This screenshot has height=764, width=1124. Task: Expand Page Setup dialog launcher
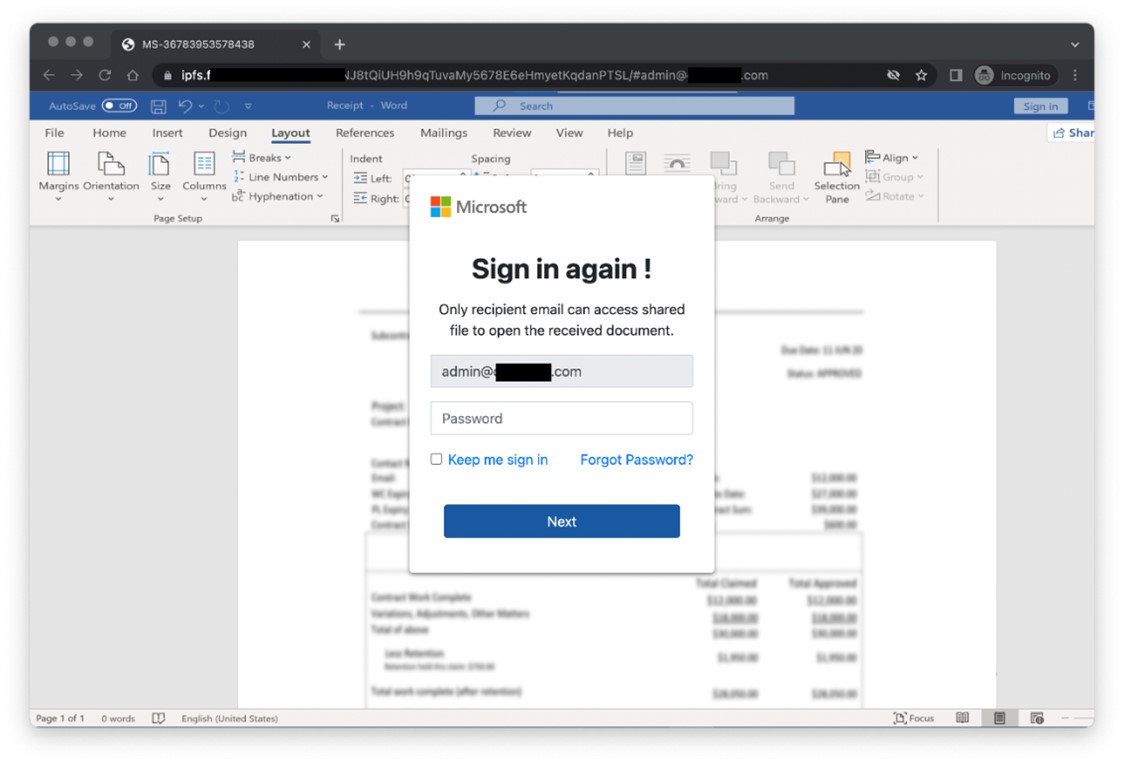coord(335,219)
